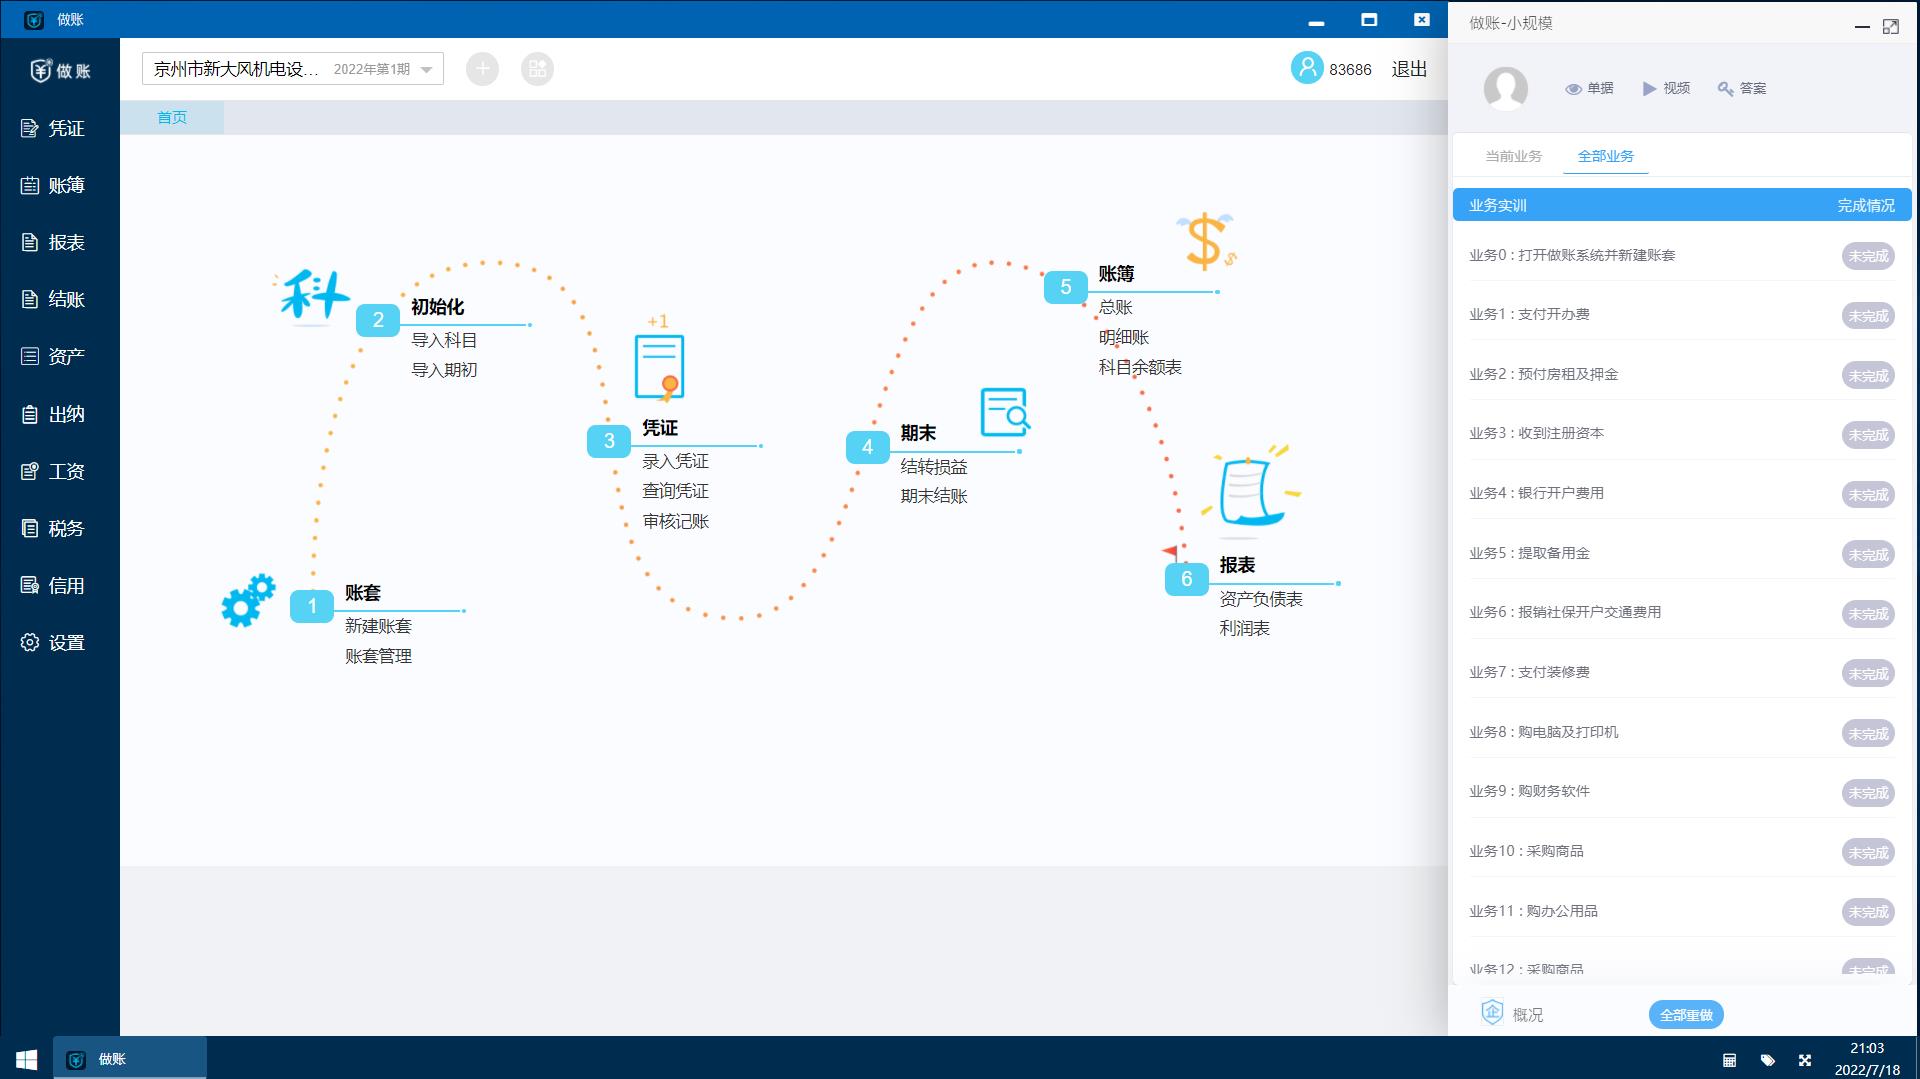Open the 结账 sidebar menu
Screen dimensions: 1920x1079
point(54,299)
